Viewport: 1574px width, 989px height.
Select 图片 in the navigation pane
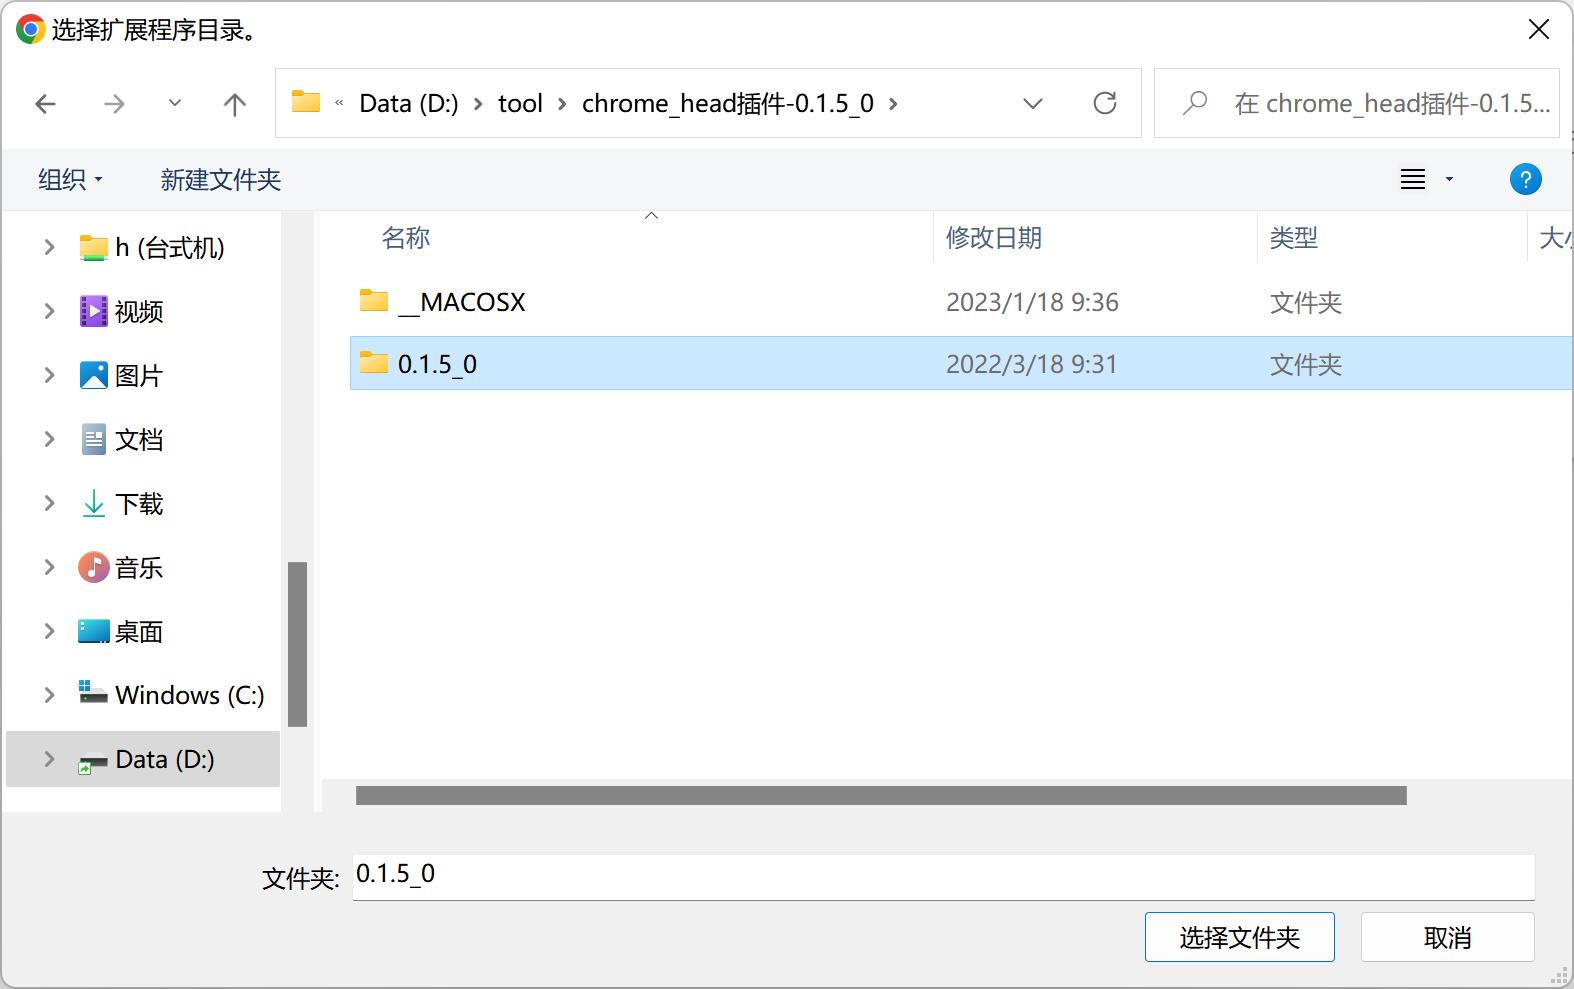pos(121,375)
